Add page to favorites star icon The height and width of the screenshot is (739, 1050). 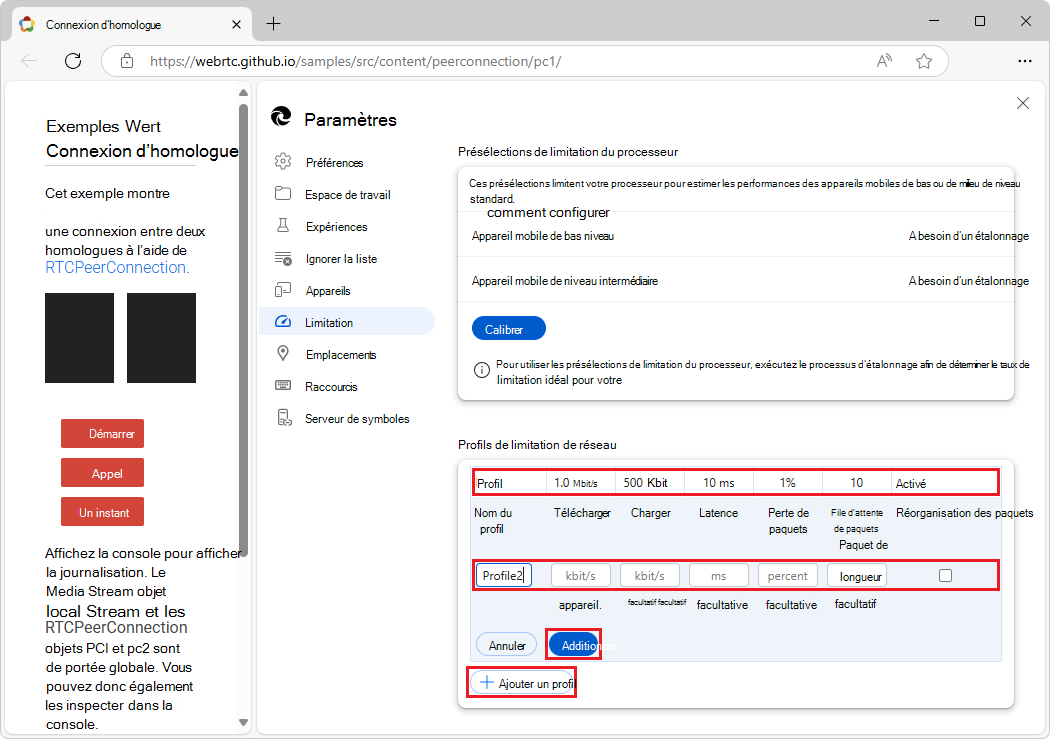(924, 61)
